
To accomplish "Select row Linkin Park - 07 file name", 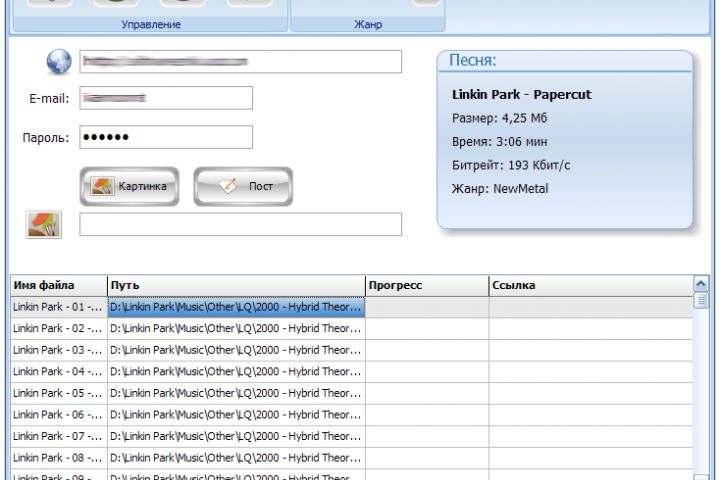I will tap(59, 436).
